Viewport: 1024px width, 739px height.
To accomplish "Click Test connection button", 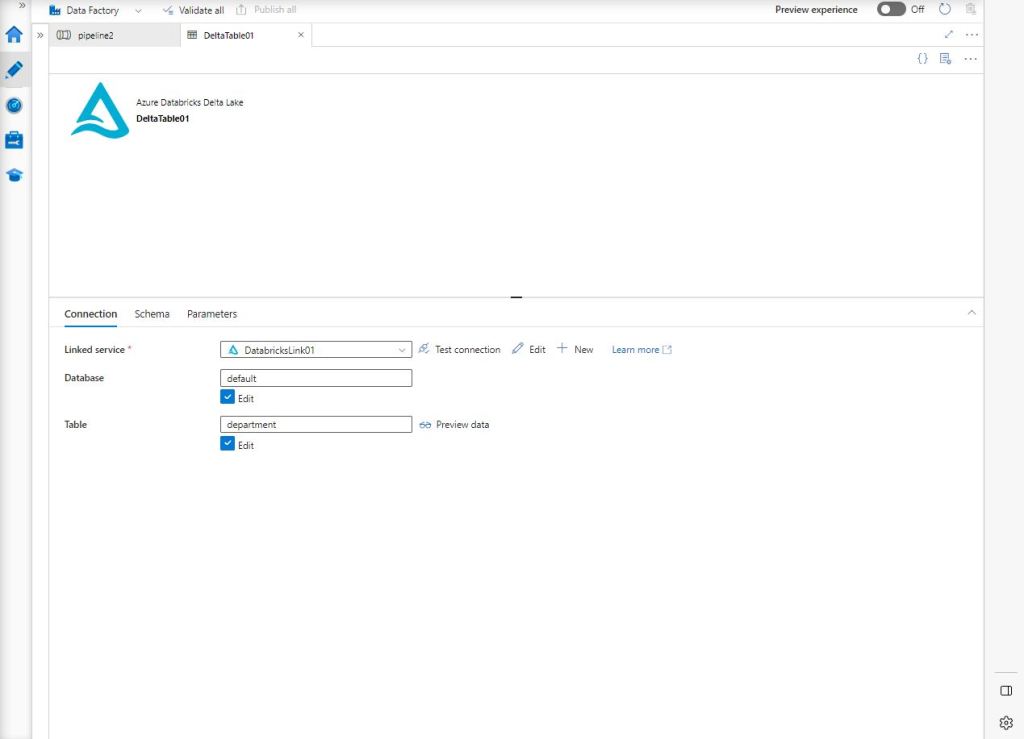I will [459, 350].
